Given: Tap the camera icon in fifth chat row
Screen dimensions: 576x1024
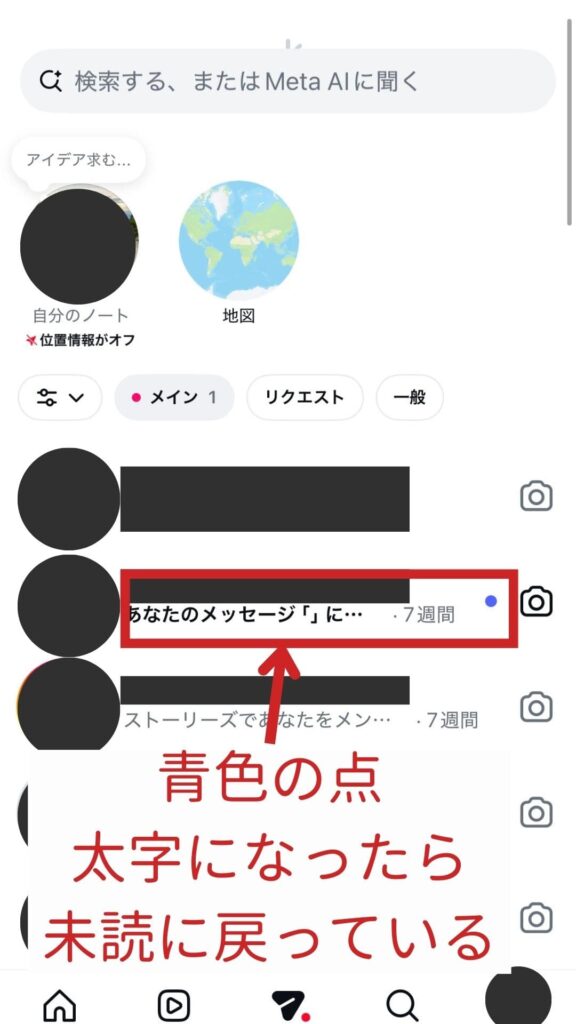Looking at the screenshot, I should point(536,918).
